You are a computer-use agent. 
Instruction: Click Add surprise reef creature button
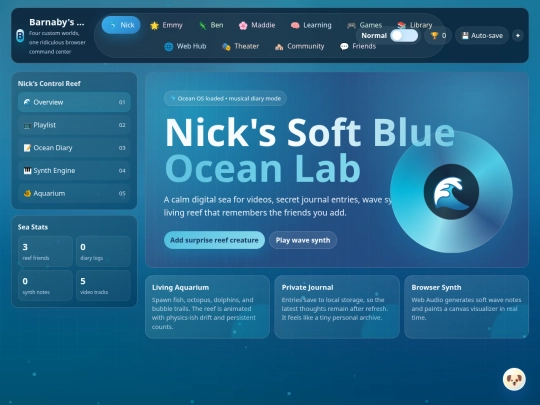(x=214, y=240)
